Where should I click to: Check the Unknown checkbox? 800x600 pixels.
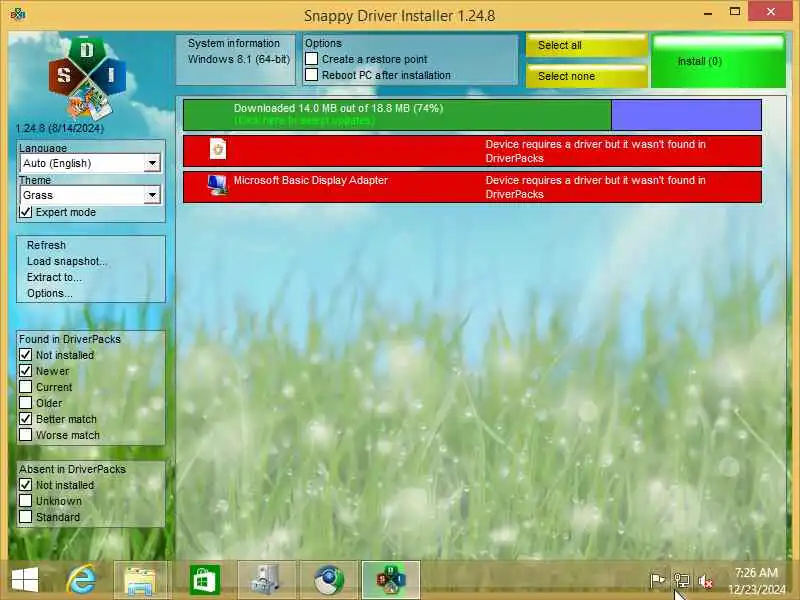coord(26,501)
